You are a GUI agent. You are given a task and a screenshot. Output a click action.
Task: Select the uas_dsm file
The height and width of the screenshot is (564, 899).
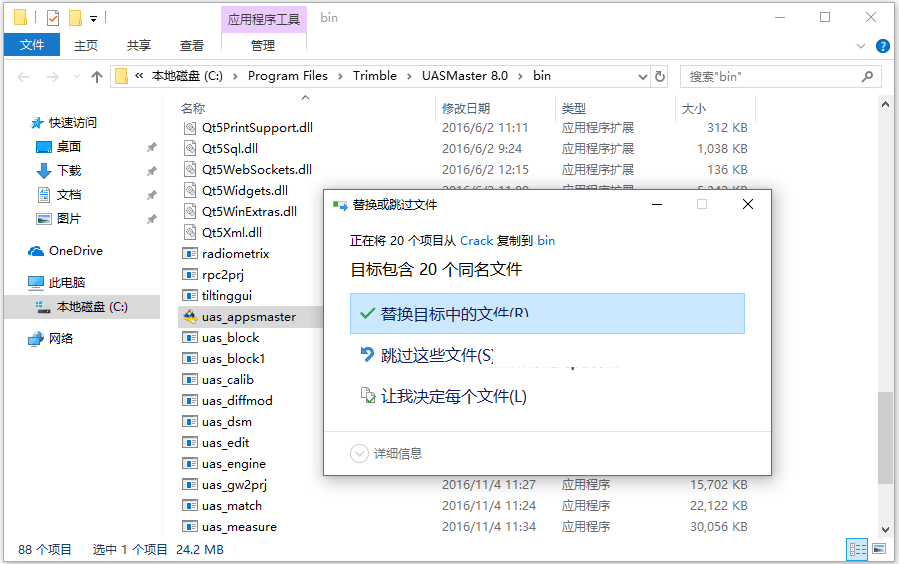tap(227, 422)
